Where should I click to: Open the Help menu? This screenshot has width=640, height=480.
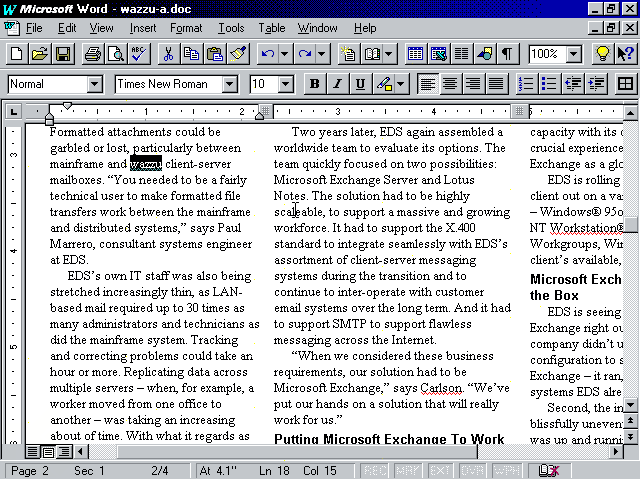point(365,28)
